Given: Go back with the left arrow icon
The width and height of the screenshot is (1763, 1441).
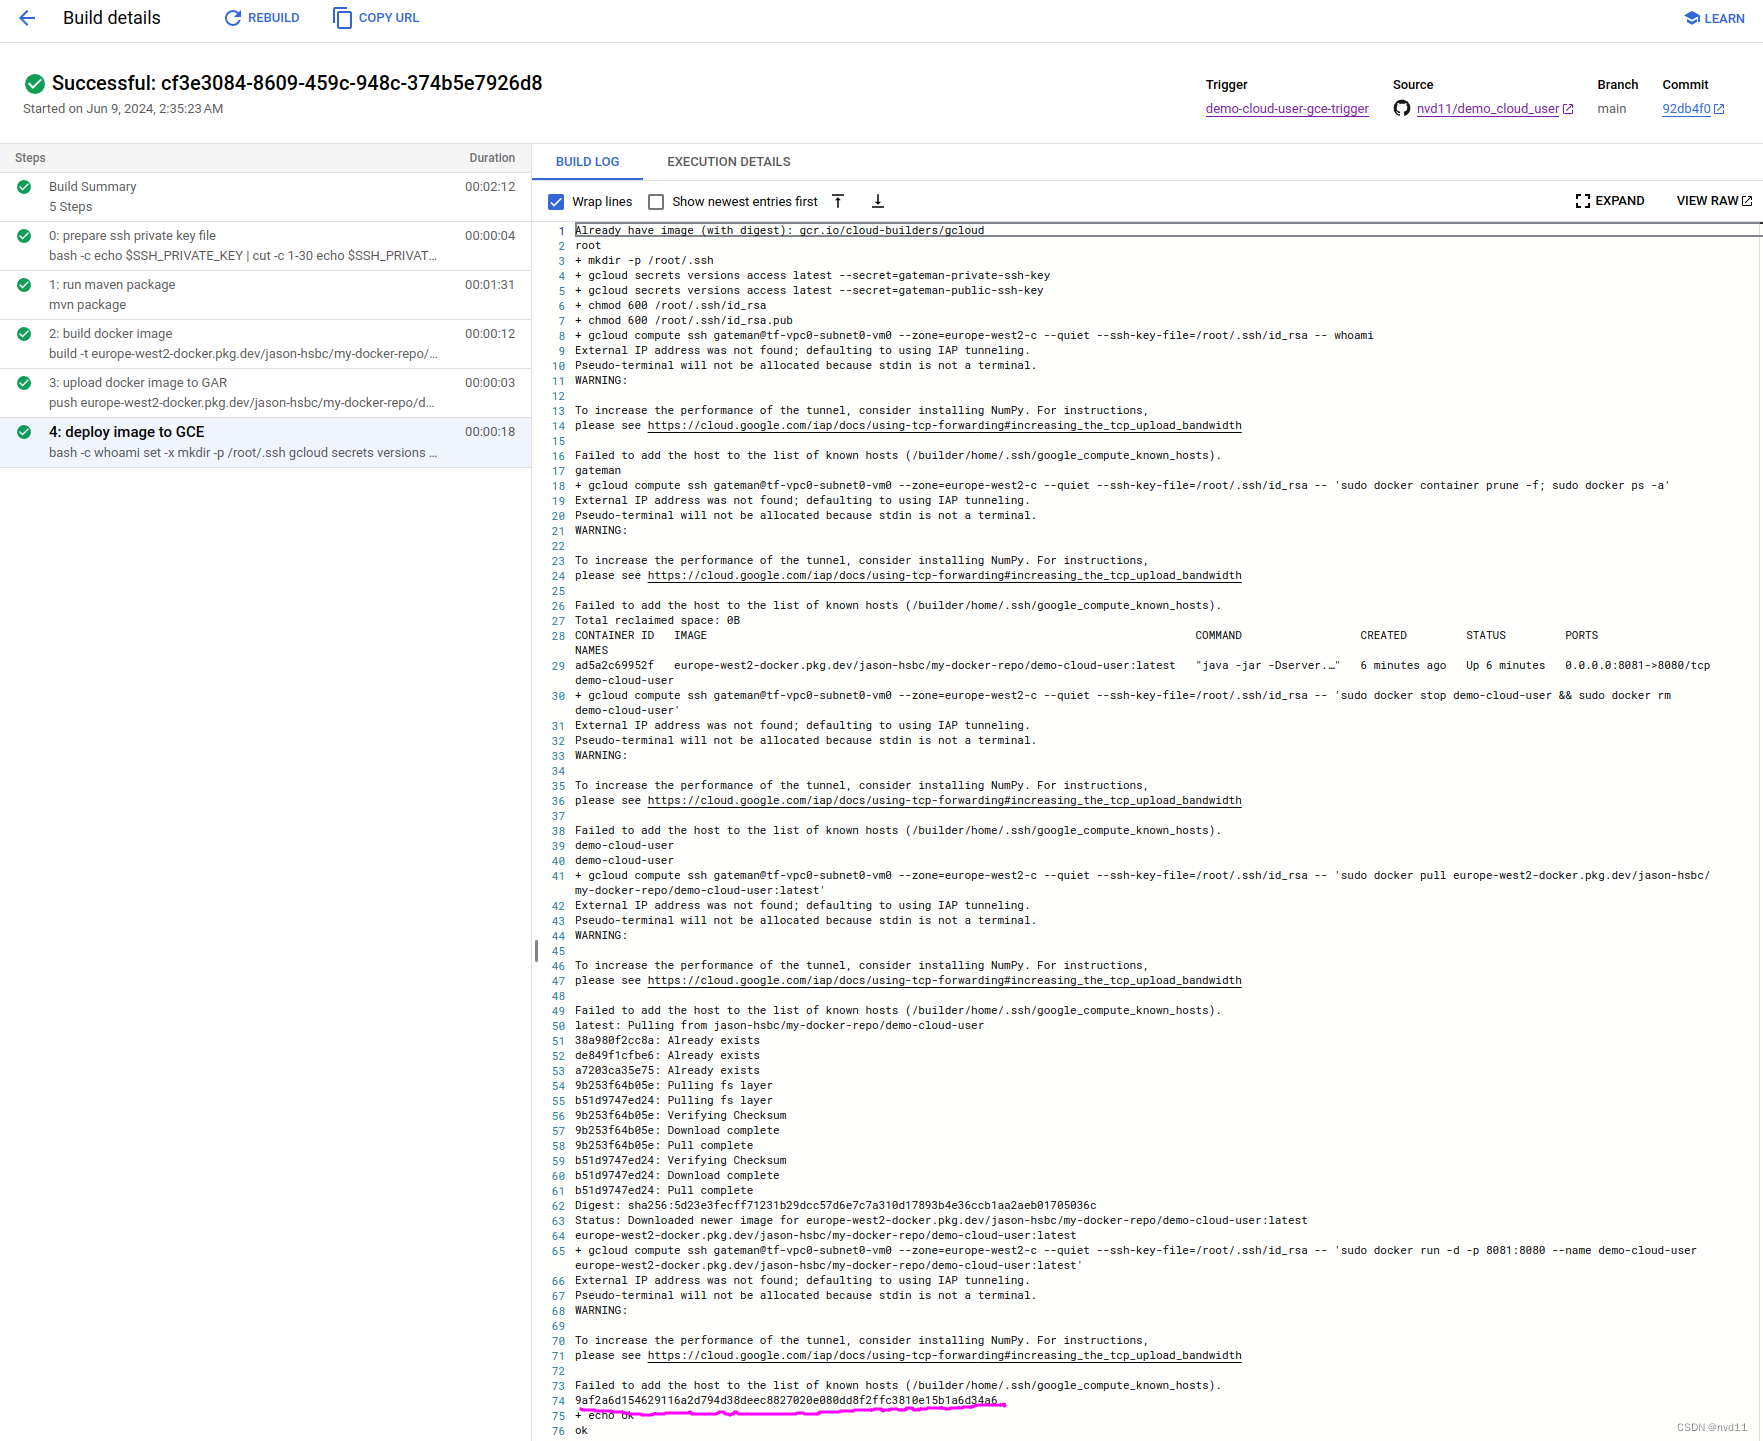Looking at the screenshot, I should pyautogui.click(x=27, y=18).
